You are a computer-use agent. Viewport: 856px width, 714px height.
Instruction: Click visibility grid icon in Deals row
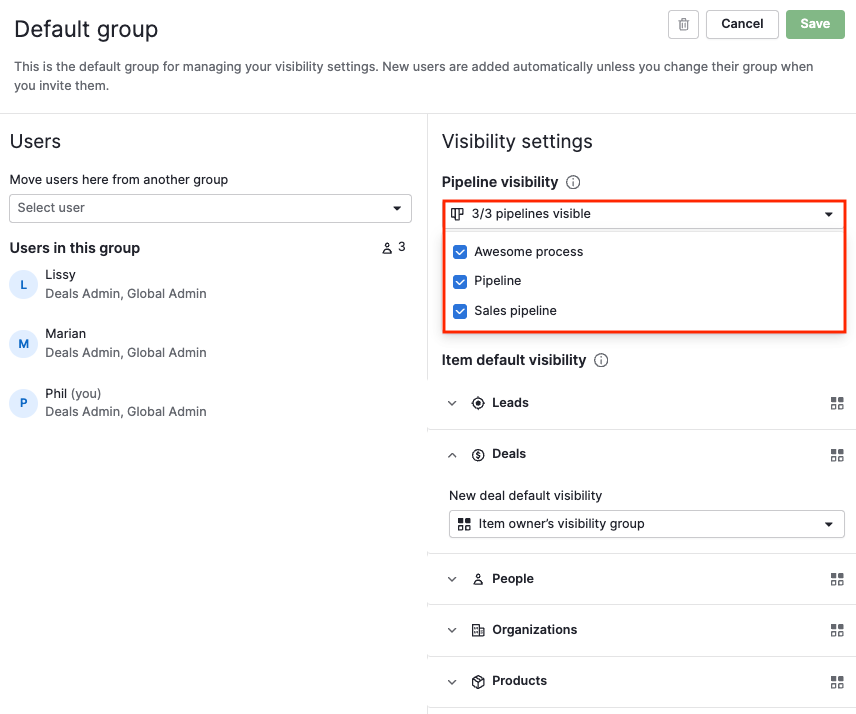point(836,455)
